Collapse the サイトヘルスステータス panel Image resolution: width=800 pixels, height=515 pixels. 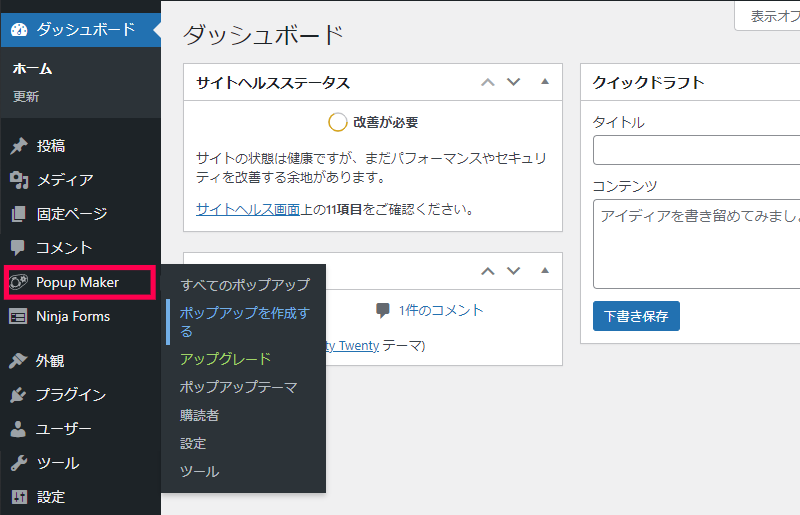tap(545, 82)
